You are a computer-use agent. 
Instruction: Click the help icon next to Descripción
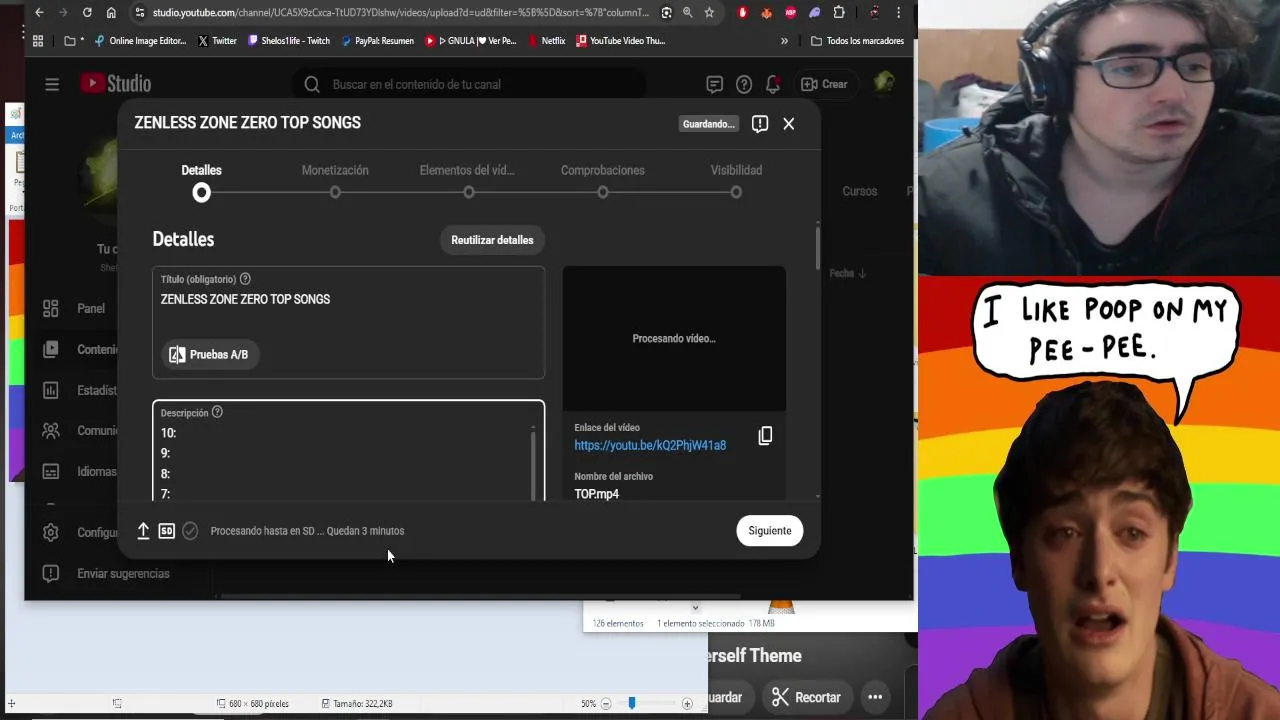pyautogui.click(x=217, y=412)
